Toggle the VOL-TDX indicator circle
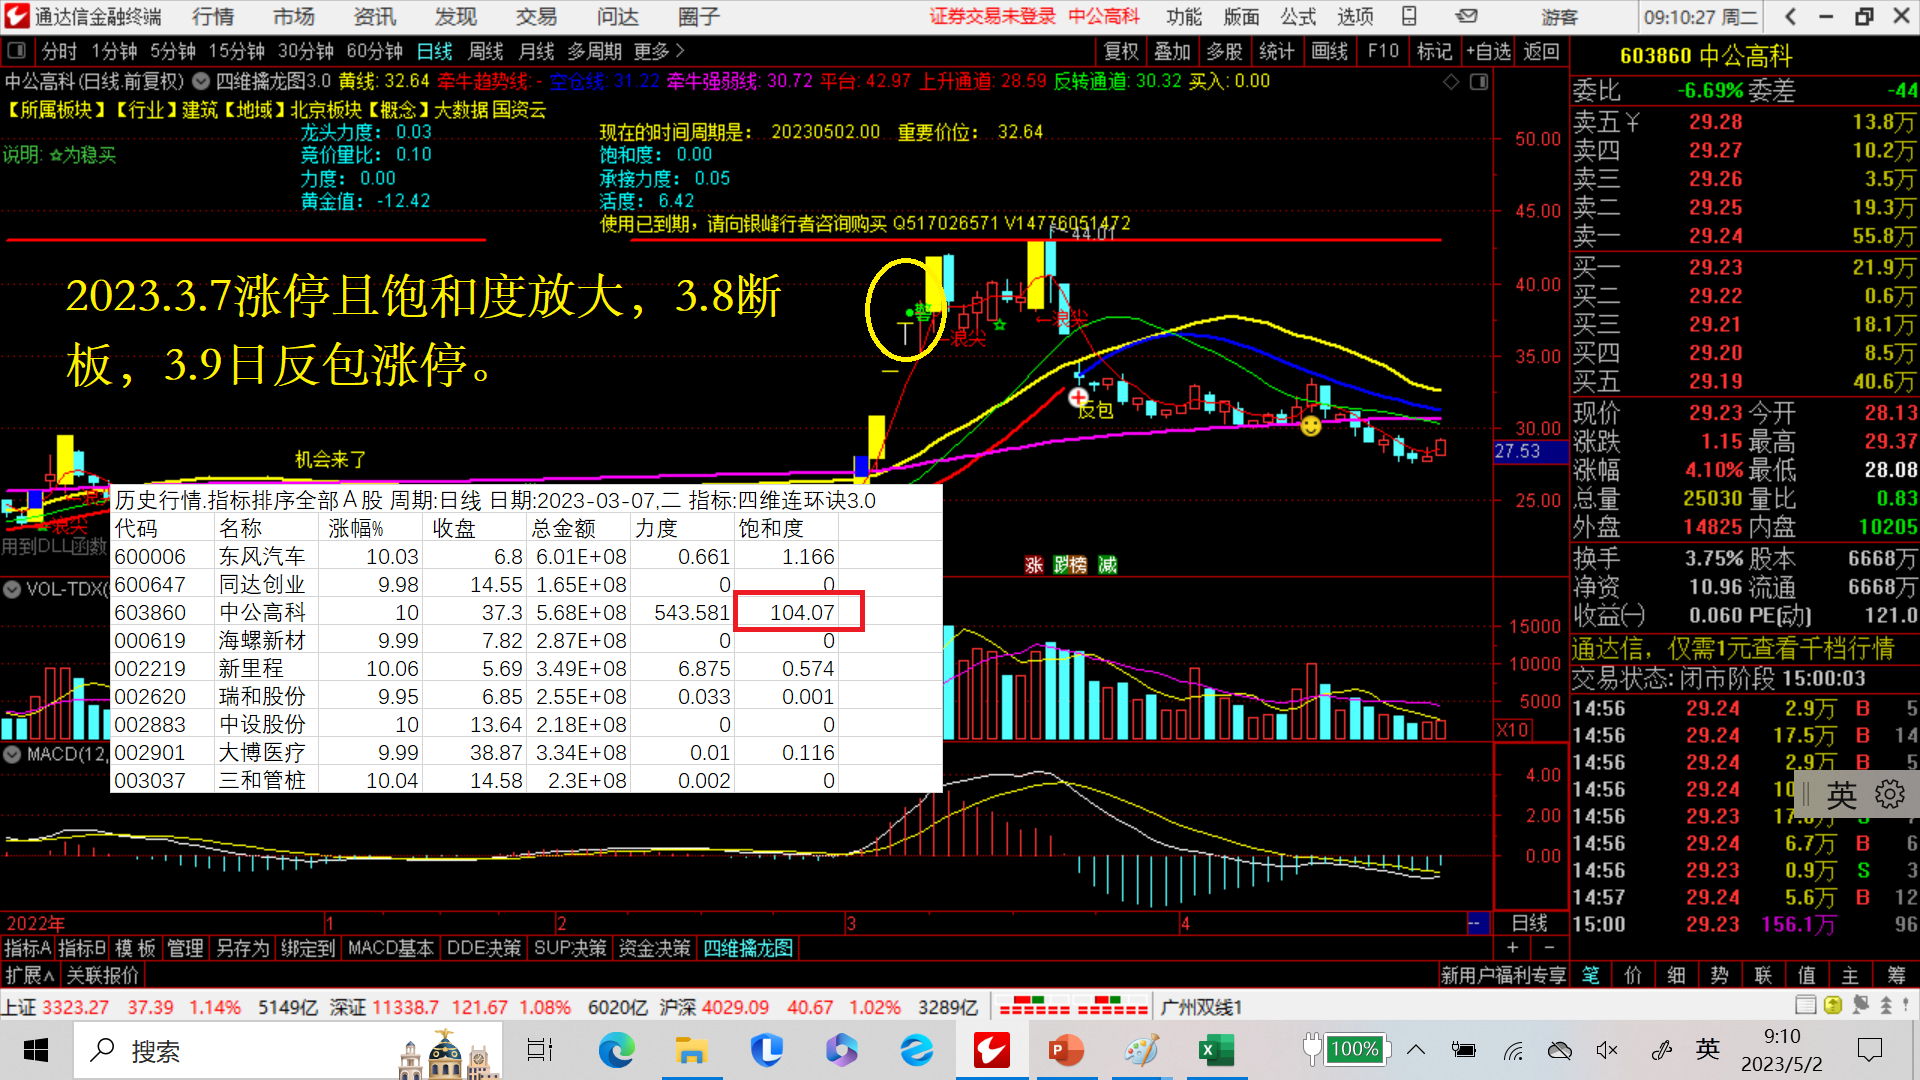Screen dimensions: 1920x1080 [12, 589]
